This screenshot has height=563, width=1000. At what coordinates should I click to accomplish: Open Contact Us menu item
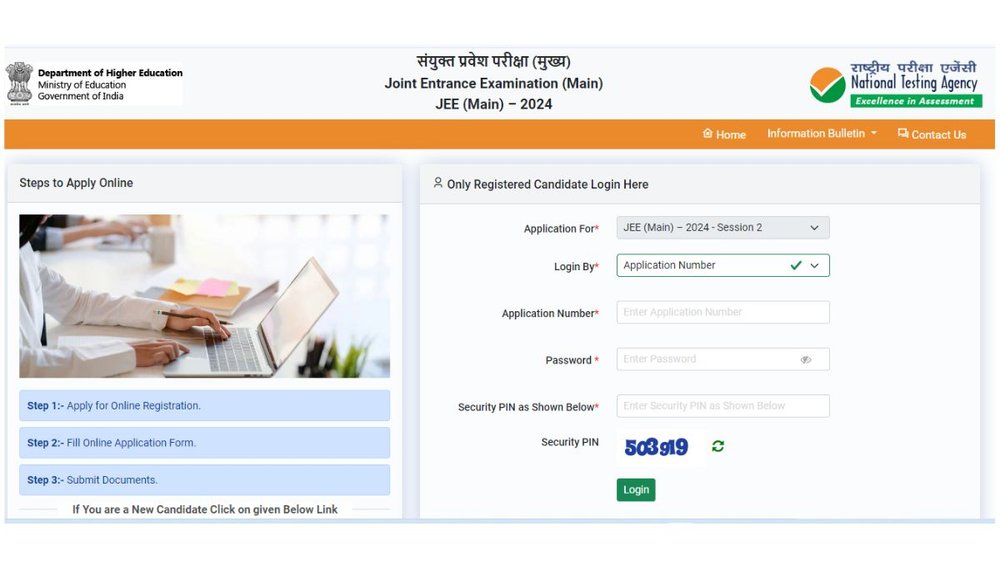coord(932,135)
